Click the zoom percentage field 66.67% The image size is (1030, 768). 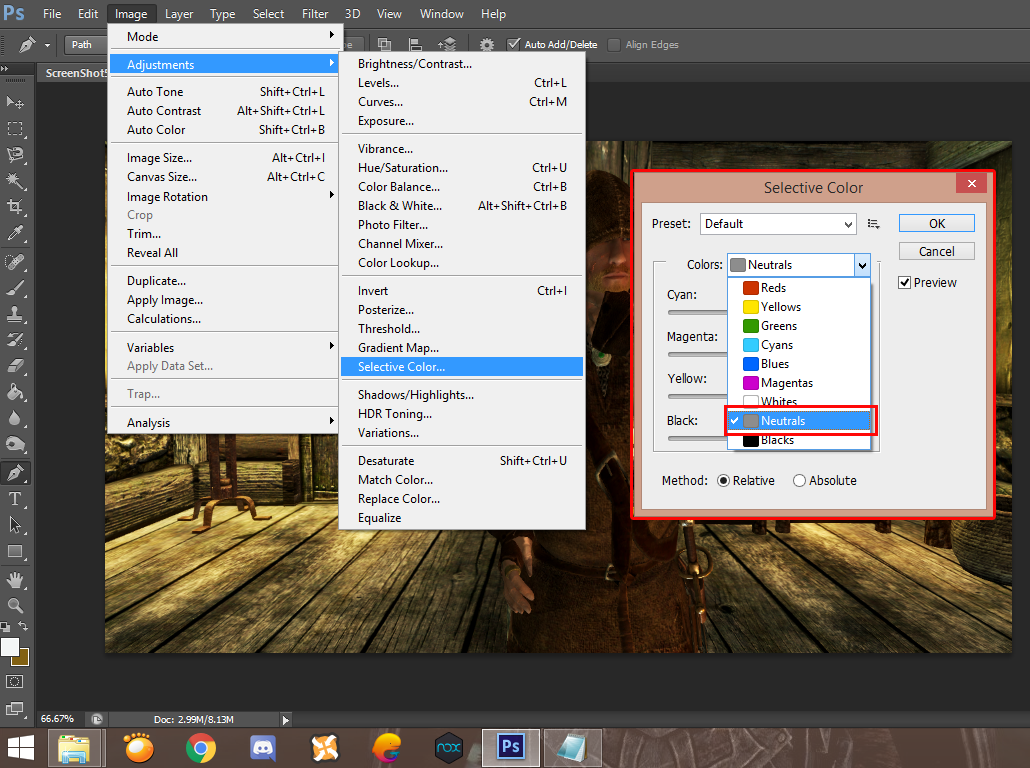pyautogui.click(x=57, y=719)
